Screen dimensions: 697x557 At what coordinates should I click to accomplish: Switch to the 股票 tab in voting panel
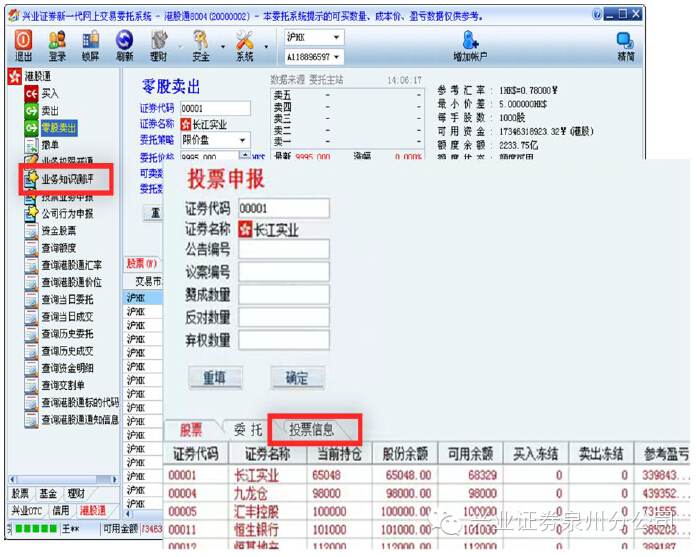pos(191,430)
